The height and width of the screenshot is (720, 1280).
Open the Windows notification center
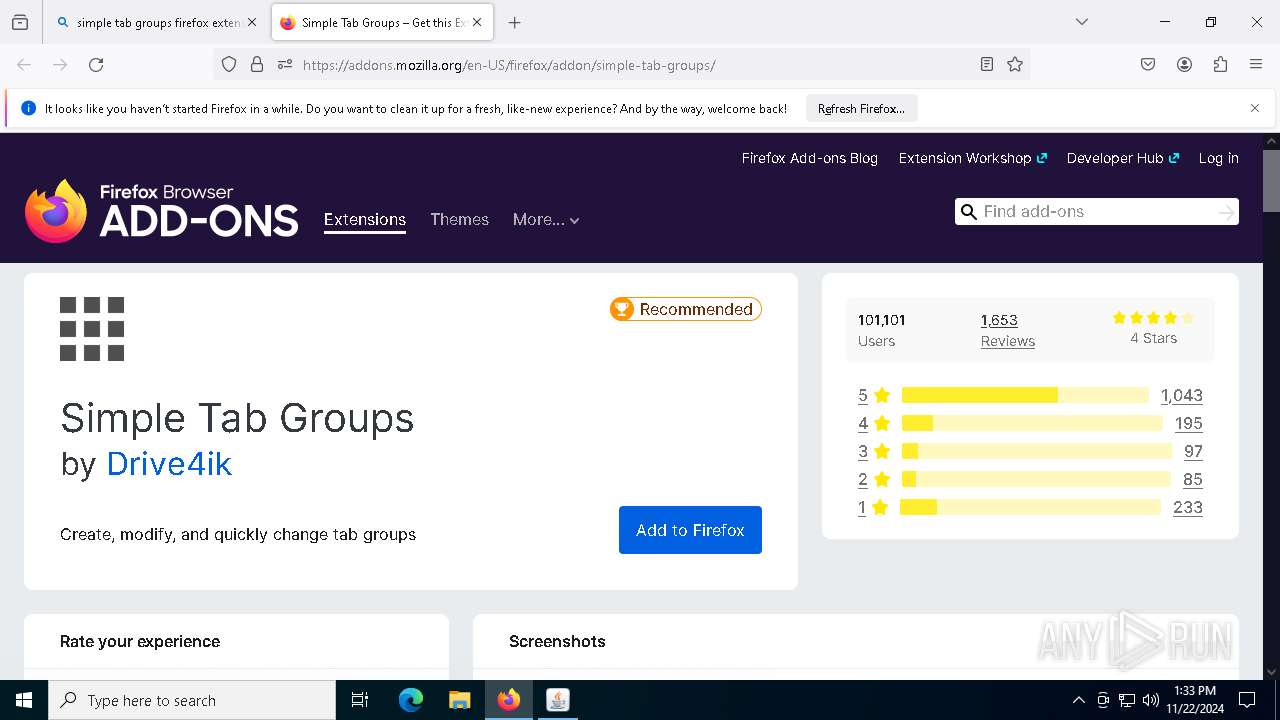[1247, 700]
